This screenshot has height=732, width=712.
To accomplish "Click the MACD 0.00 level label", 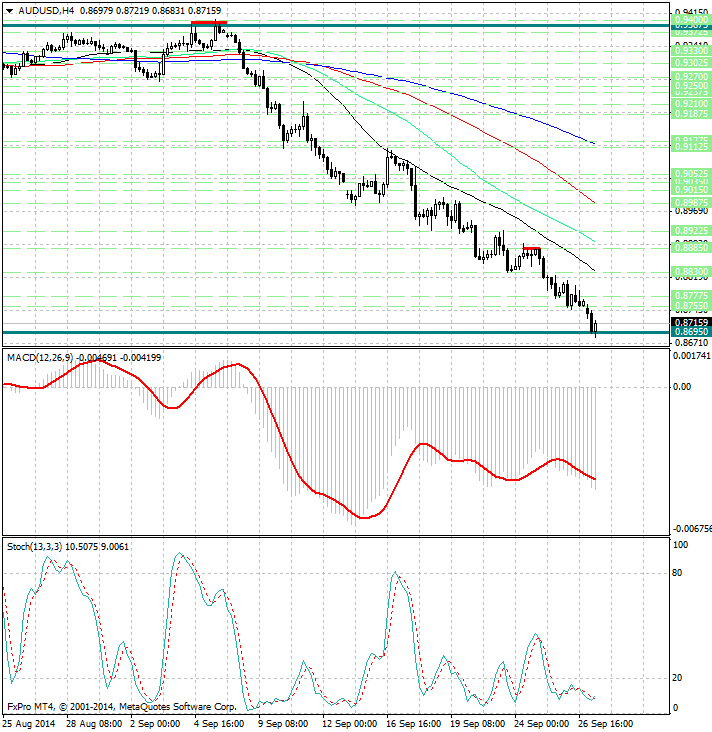I will (682, 386).
